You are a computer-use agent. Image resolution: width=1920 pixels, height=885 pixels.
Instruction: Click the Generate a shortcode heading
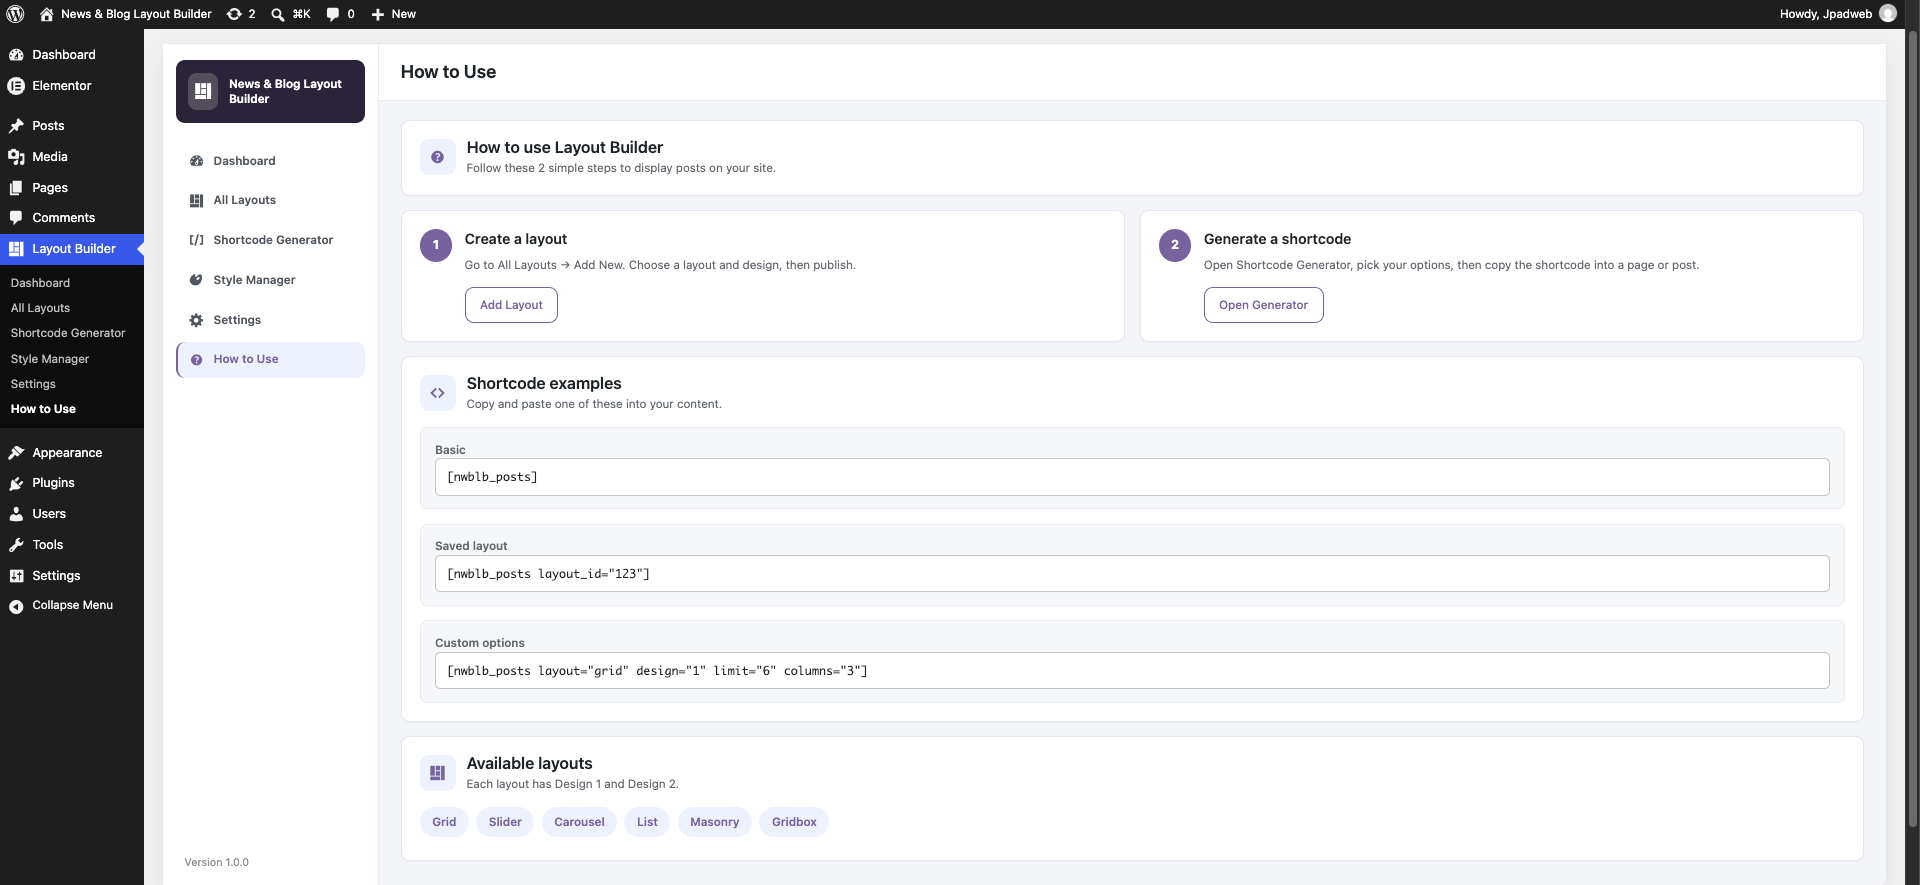click(x=1277, y=239)
